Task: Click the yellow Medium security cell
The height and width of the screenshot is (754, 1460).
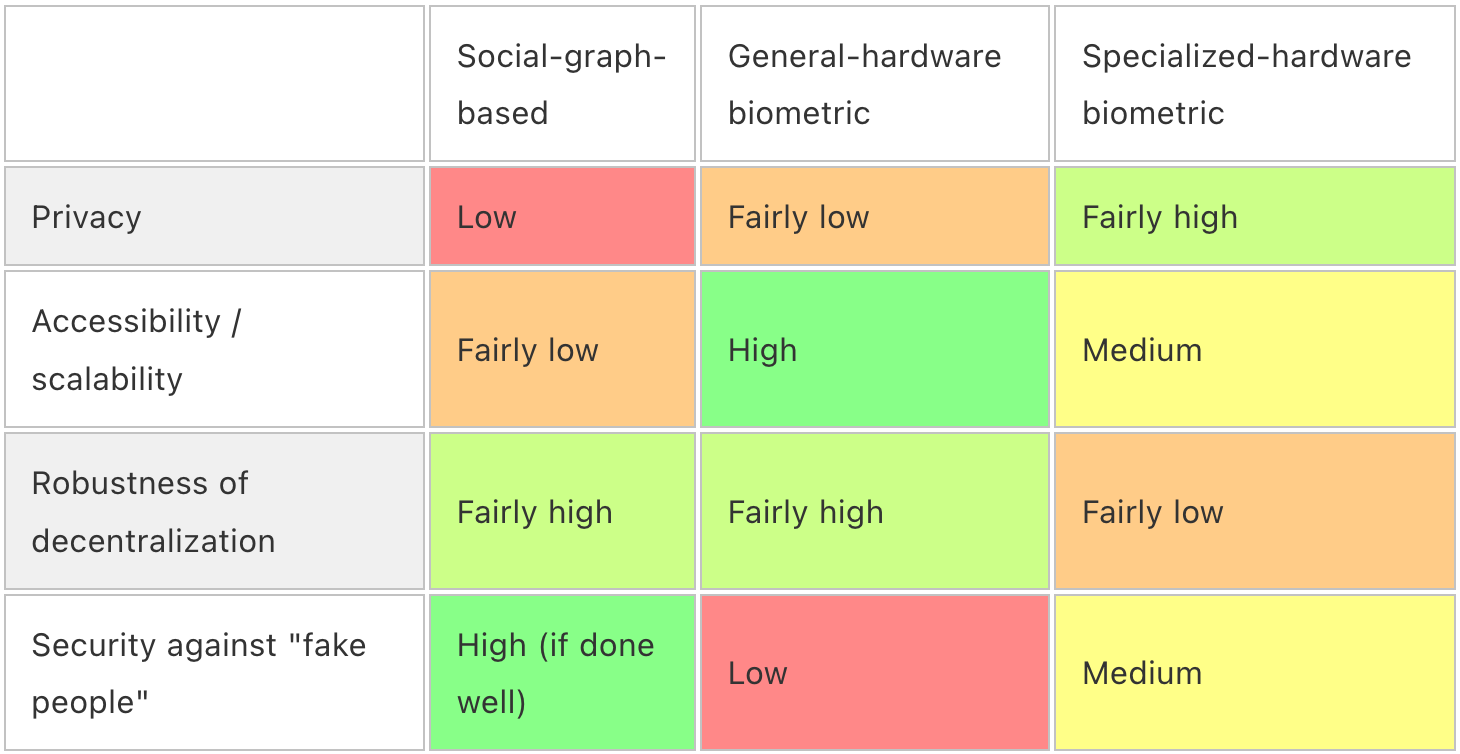Action: coord(1254,673)
